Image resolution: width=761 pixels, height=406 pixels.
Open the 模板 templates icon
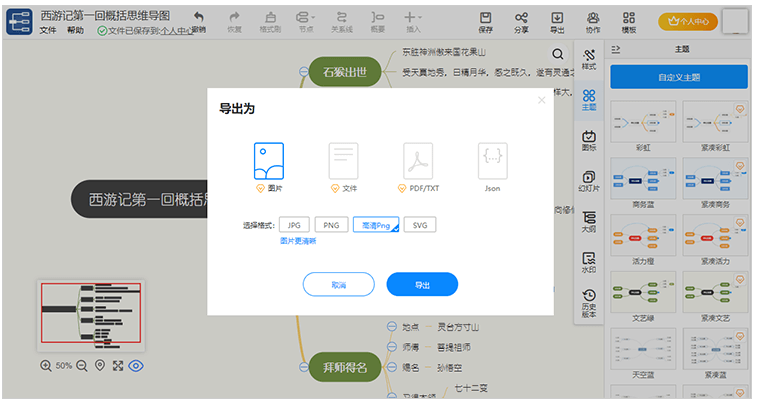point(628,21)
